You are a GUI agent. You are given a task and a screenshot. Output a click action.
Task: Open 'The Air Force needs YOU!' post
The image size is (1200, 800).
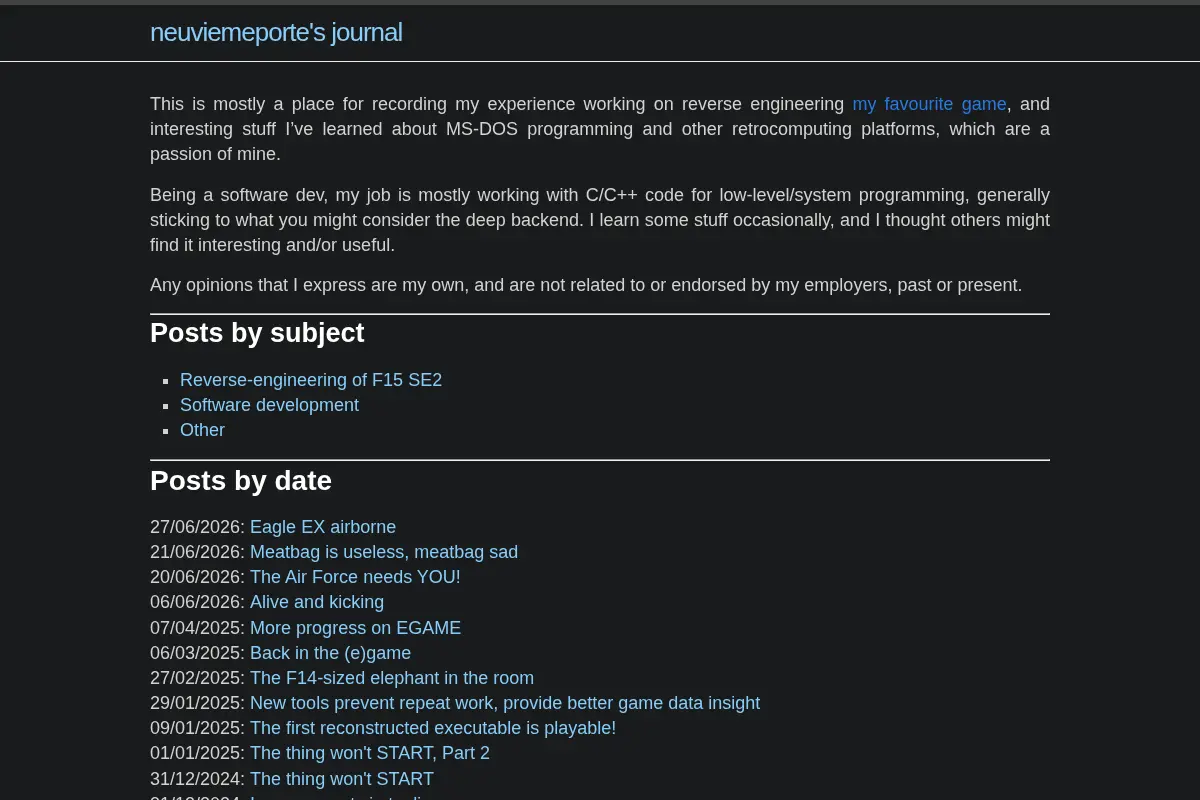355,577
